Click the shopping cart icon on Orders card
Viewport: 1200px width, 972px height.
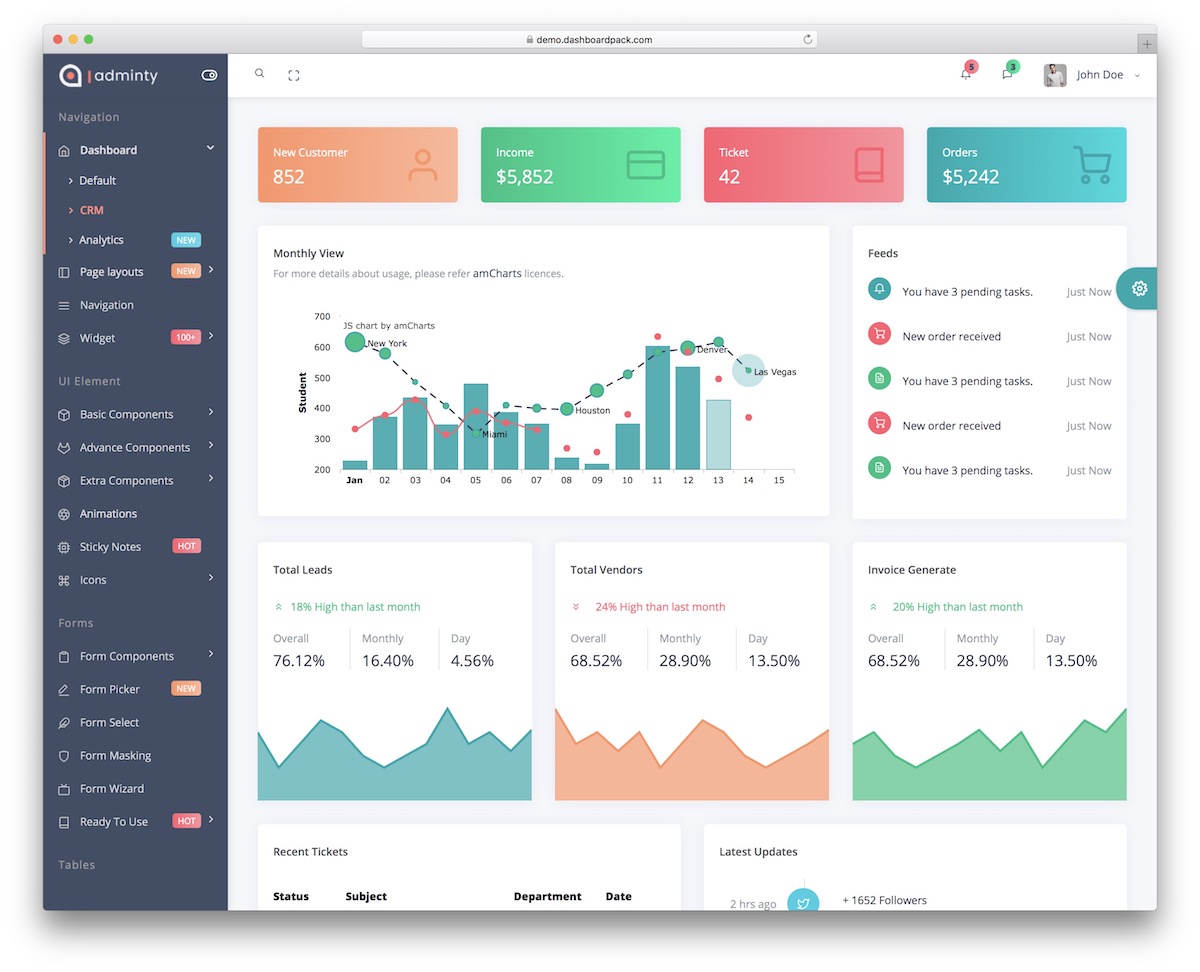[1091, 165]
